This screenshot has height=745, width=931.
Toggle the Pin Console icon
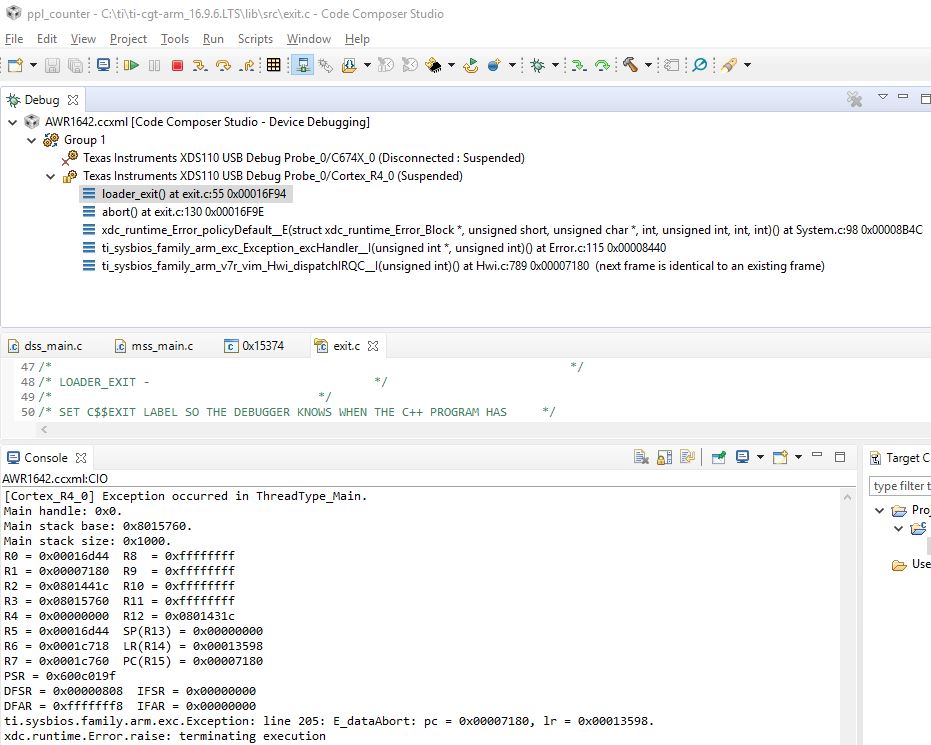[x=718, y=457]
